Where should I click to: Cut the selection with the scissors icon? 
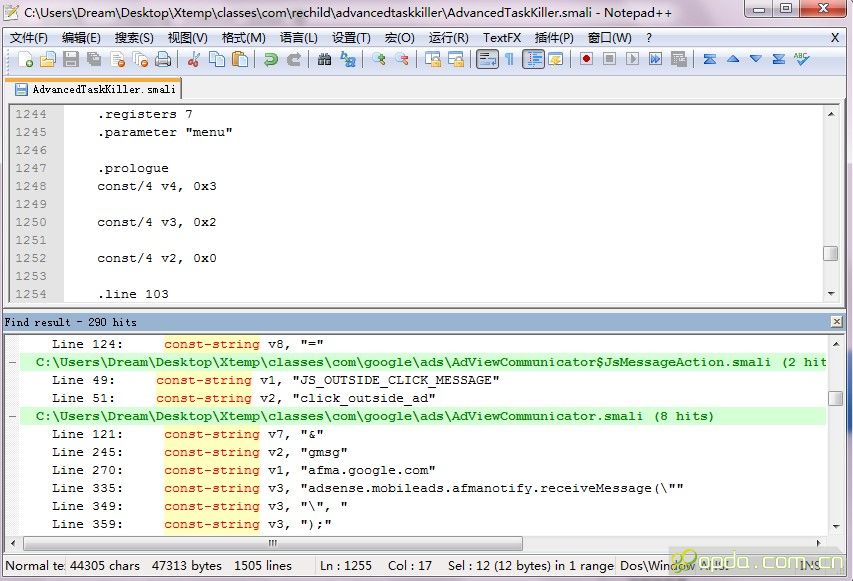click(x=193, y=59)
